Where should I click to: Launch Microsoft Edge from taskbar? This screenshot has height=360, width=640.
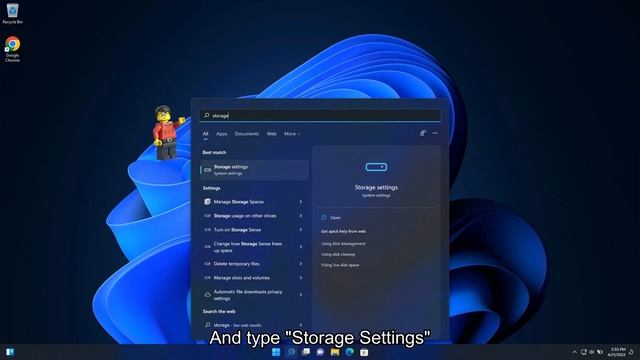click(x=350, y=352)
